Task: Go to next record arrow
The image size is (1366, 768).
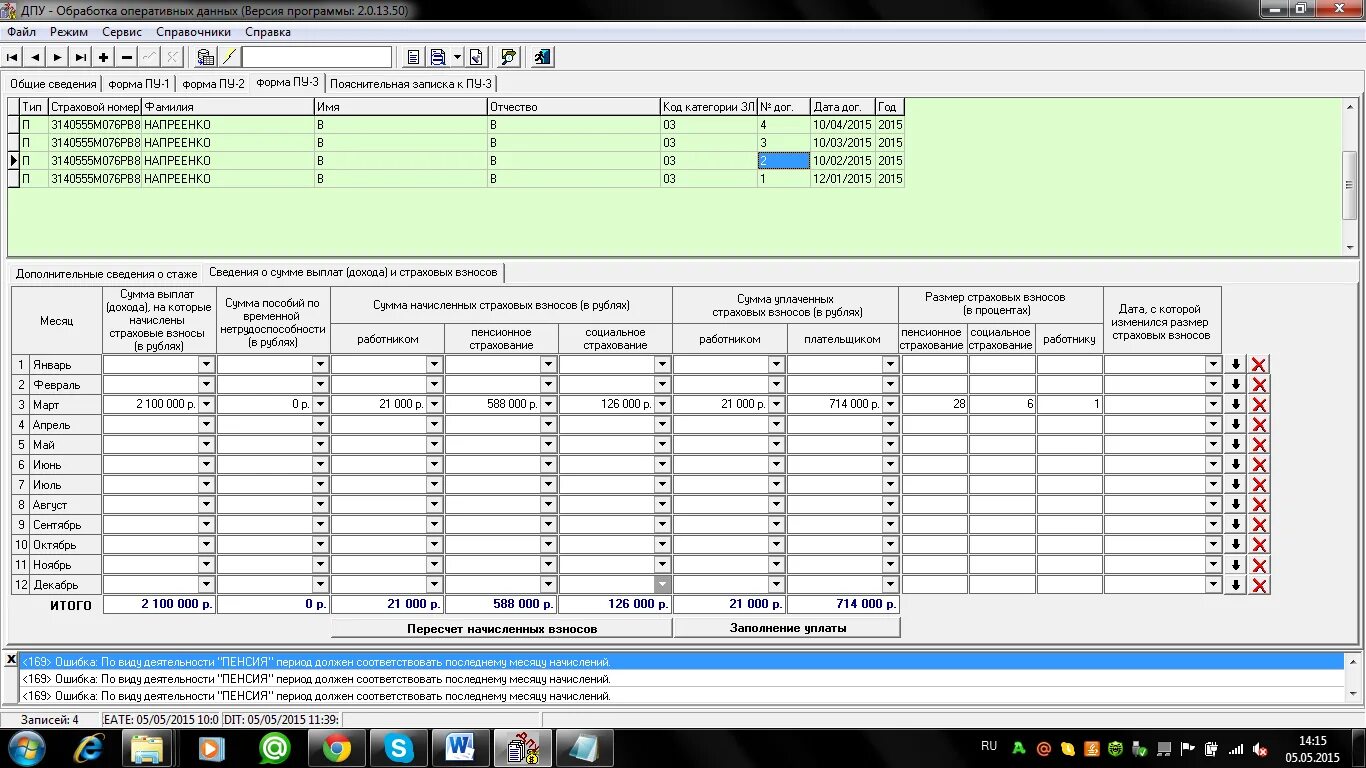Action: [x=58, y=57]
